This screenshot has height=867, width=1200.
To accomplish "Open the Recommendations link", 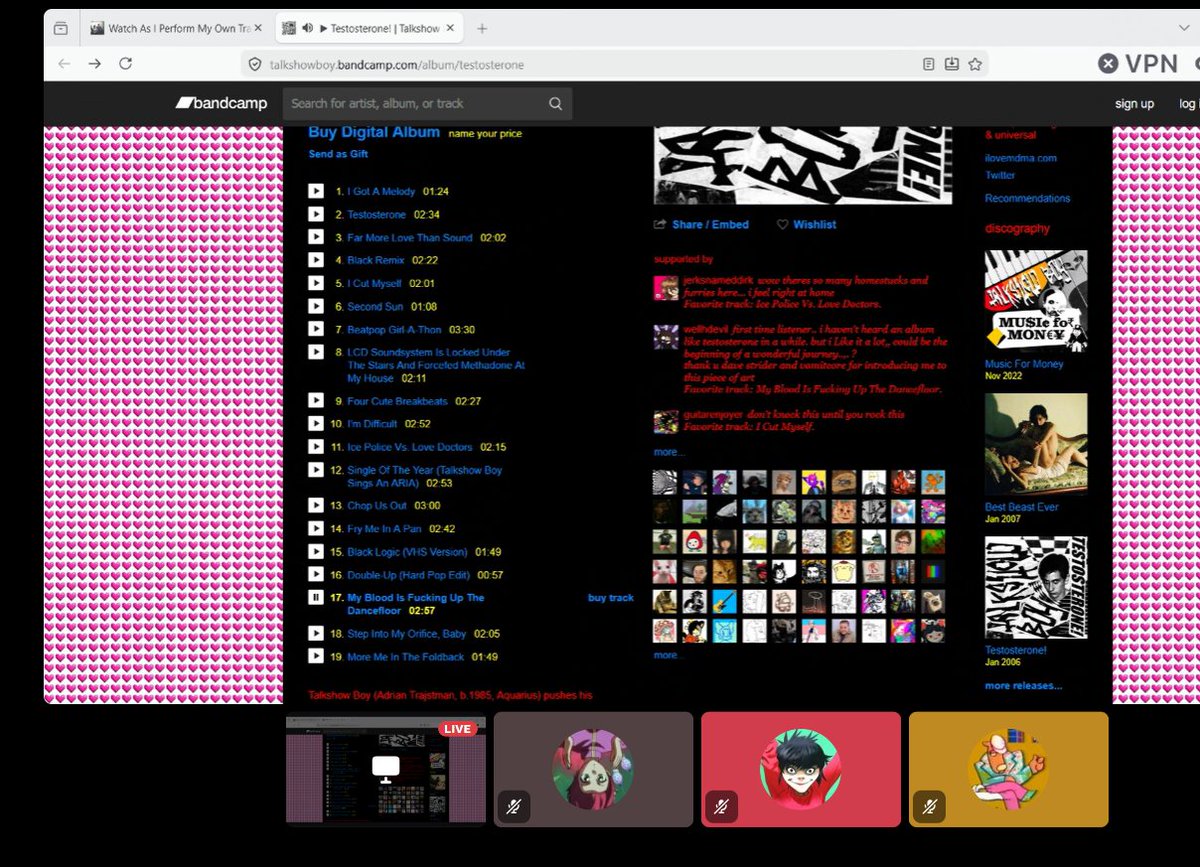I will 1027,198.
